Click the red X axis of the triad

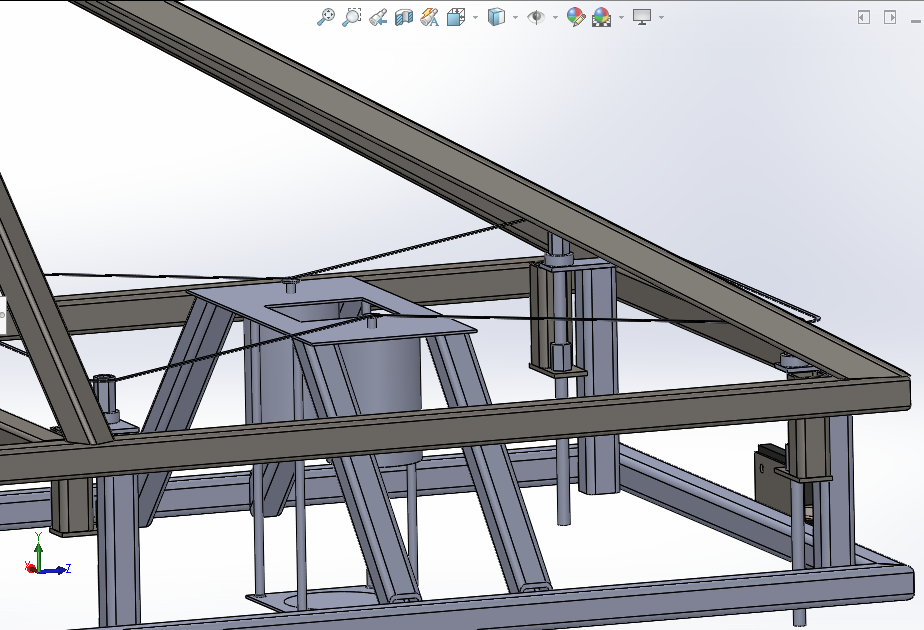click(x=30, y=567)
